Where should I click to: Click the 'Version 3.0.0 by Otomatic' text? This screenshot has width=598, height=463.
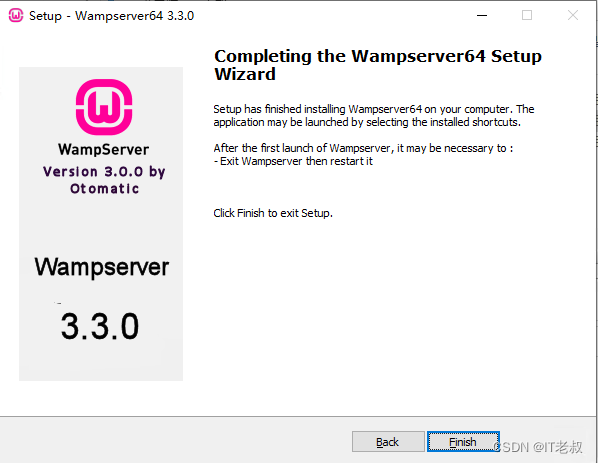(x=104, y=180)
